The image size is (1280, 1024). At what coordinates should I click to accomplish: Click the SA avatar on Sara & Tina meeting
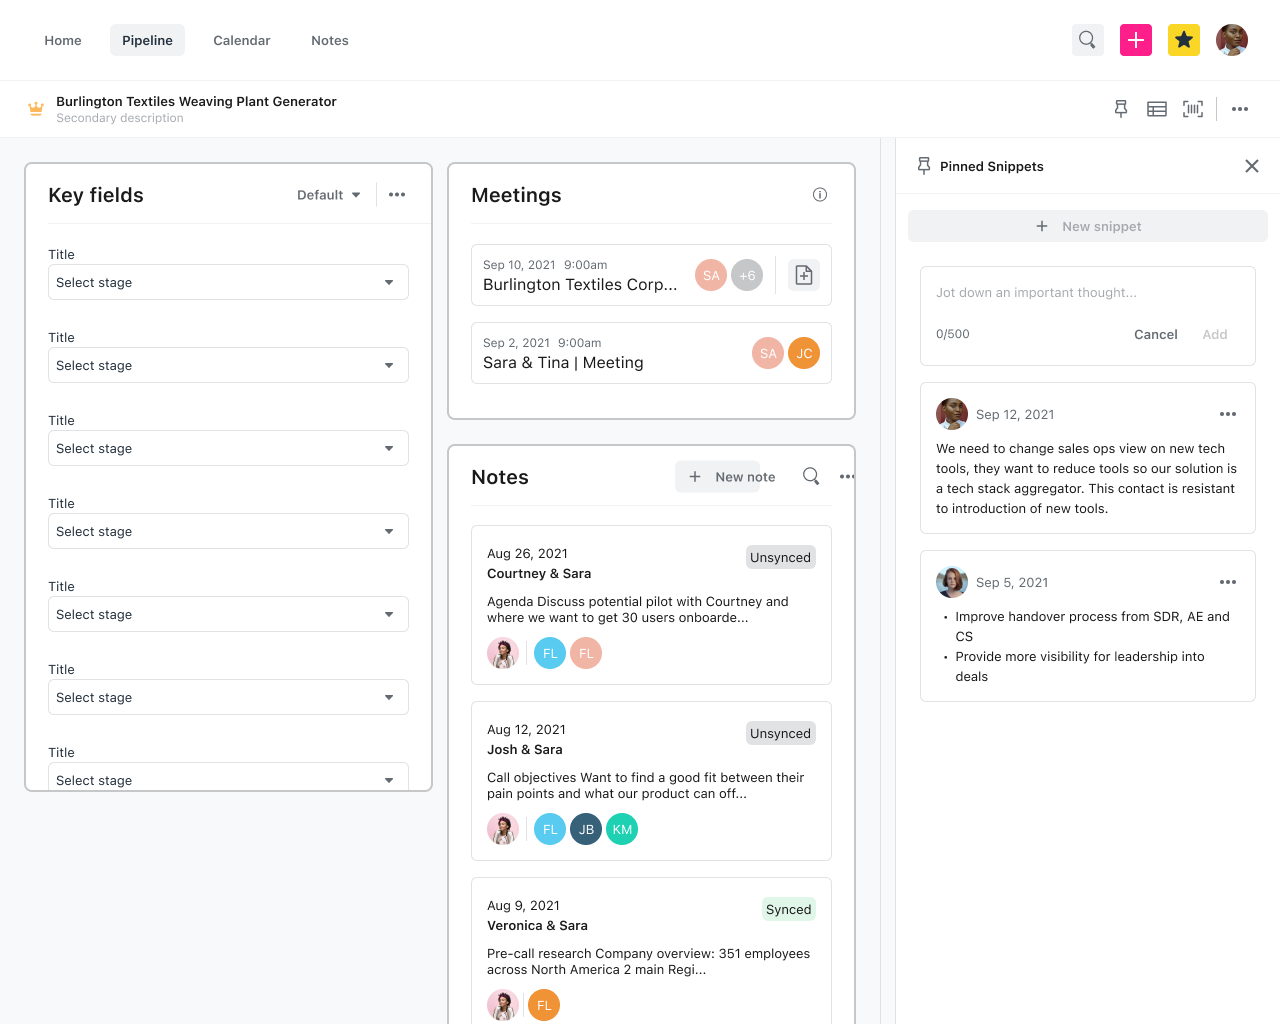[x=768, y=353]
